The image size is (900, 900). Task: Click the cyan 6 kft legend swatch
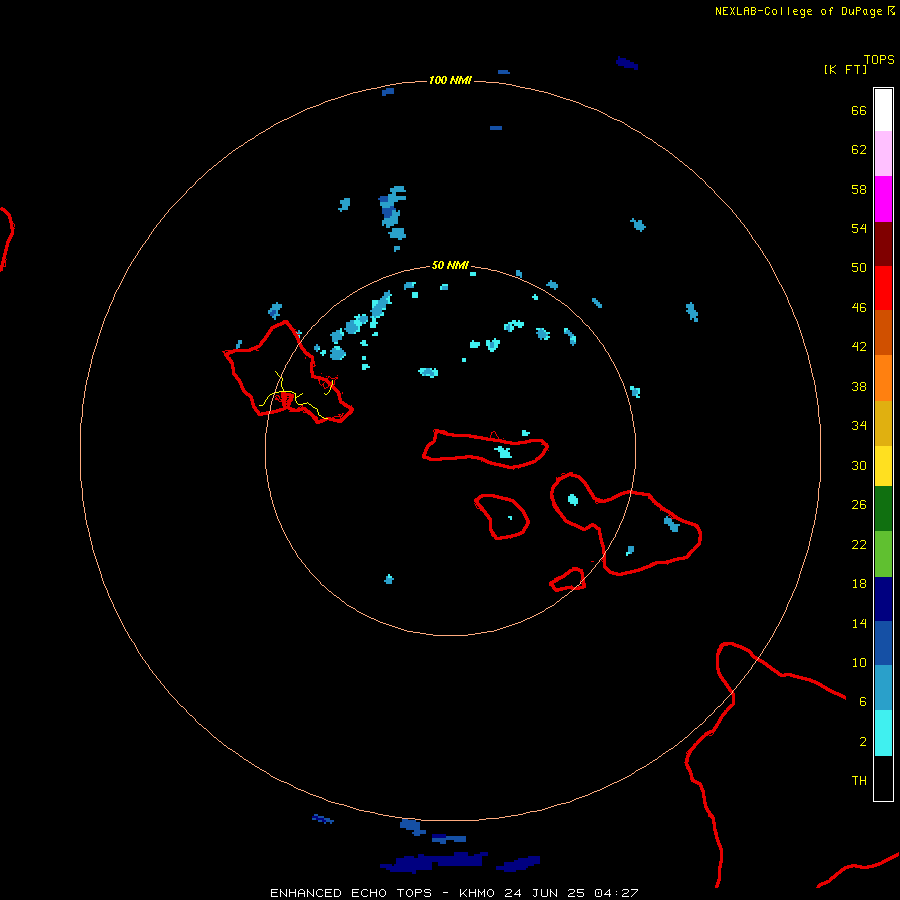[883, 732]
